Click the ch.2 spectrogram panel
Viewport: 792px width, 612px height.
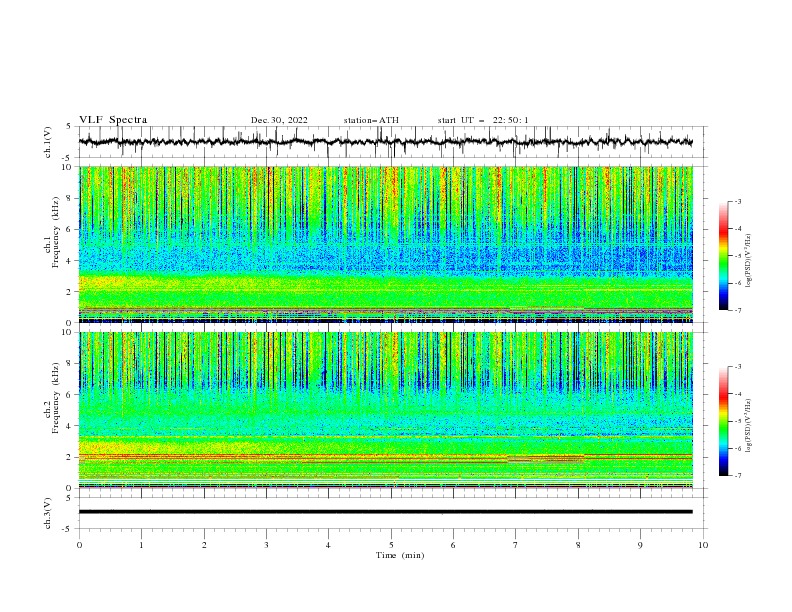385,410
